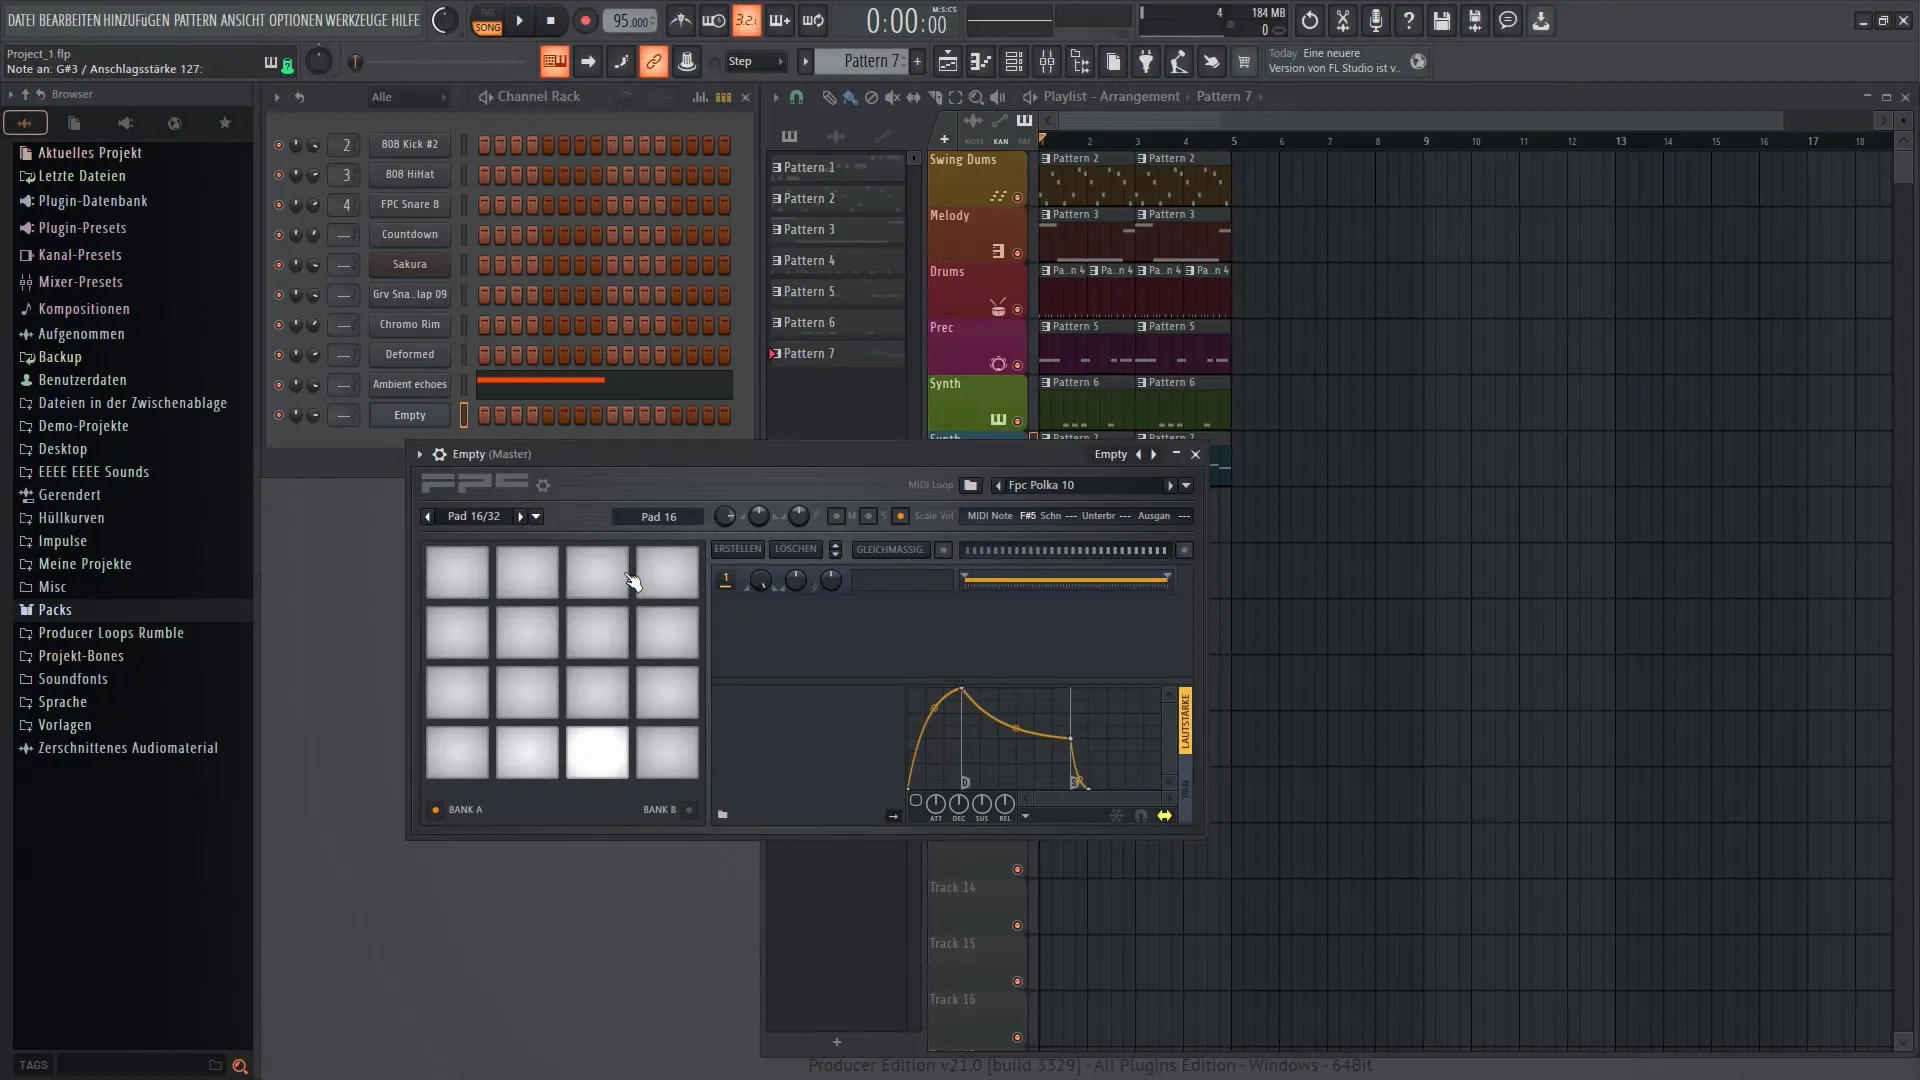This screenshot has width=1920, height=1080.
Task: Open the FPC pad selection dropdown arrow
Action: click(x=537, y=517)
